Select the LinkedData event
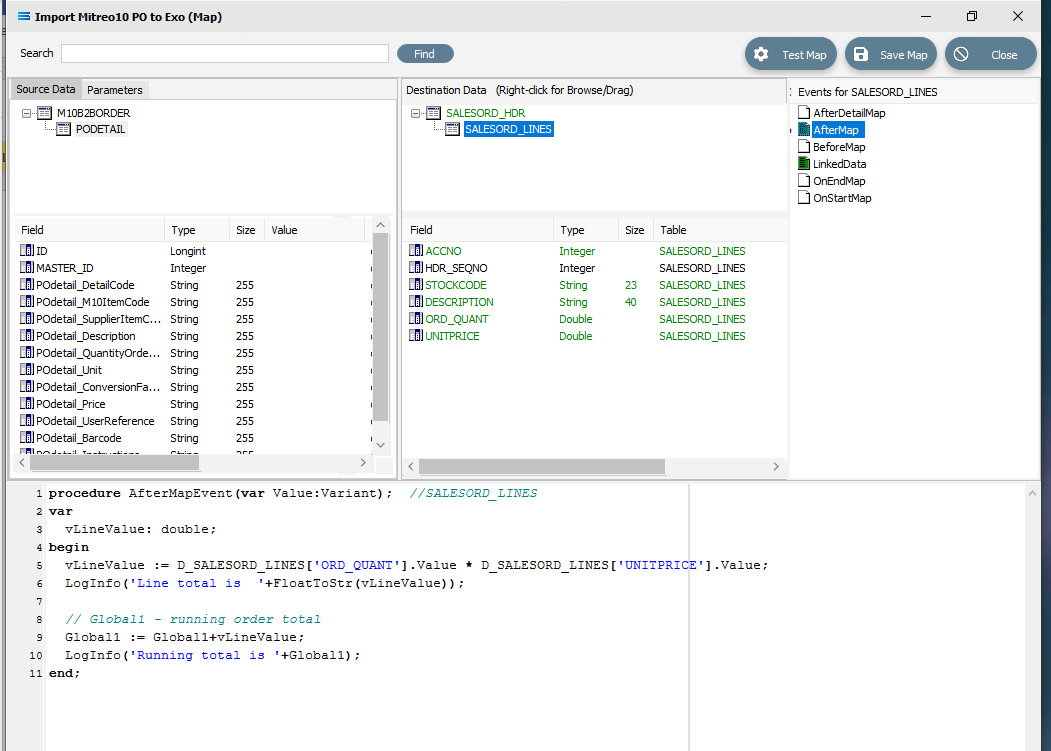 (839, 164)
